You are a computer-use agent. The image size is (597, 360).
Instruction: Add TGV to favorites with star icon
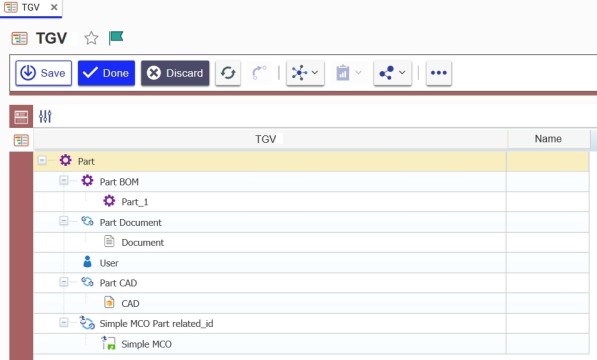[91, 38]
